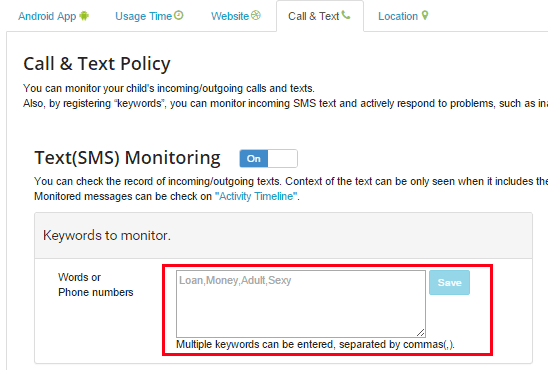Click the Call & Text phone icon

click(x=346, y=15)
